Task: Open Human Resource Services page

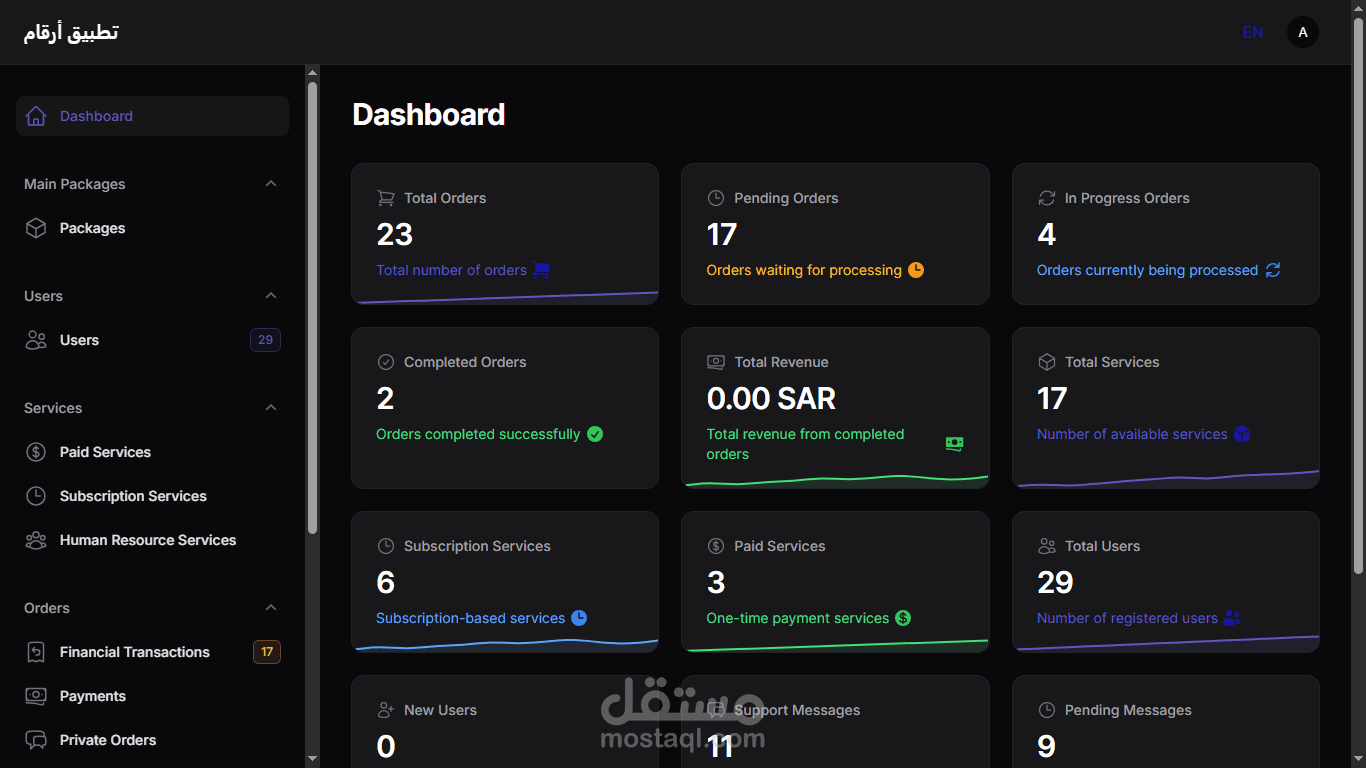Action: pyautogui.click(x=152, y=540)
